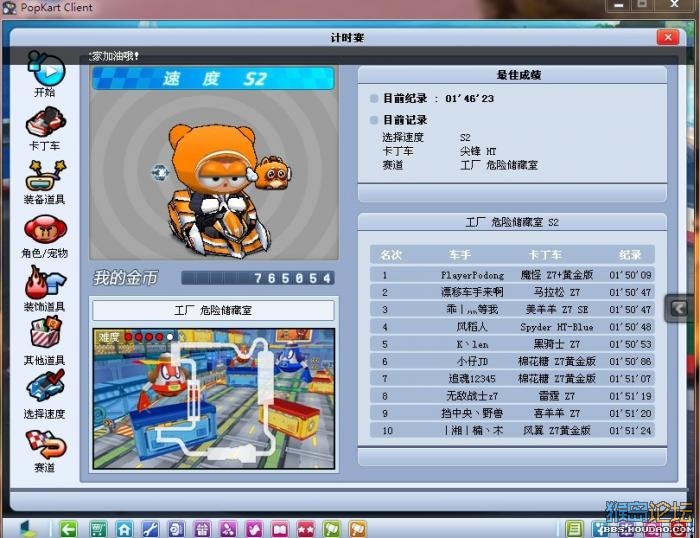Click the 纪录 column header
Viewport: 700px width, 538px height.
coord(630,255)
